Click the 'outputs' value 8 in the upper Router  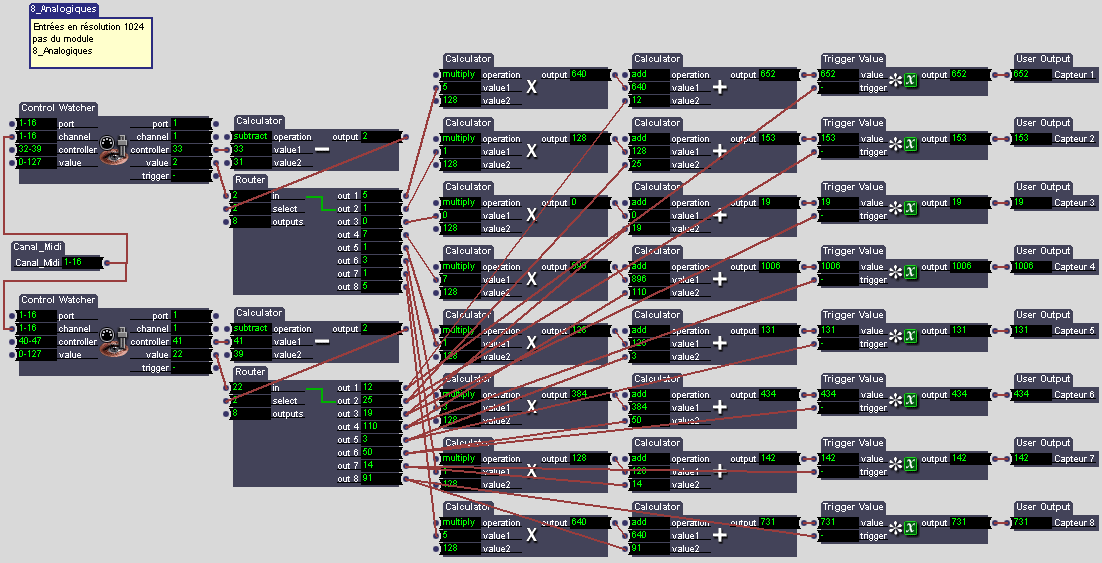point(250,222)
